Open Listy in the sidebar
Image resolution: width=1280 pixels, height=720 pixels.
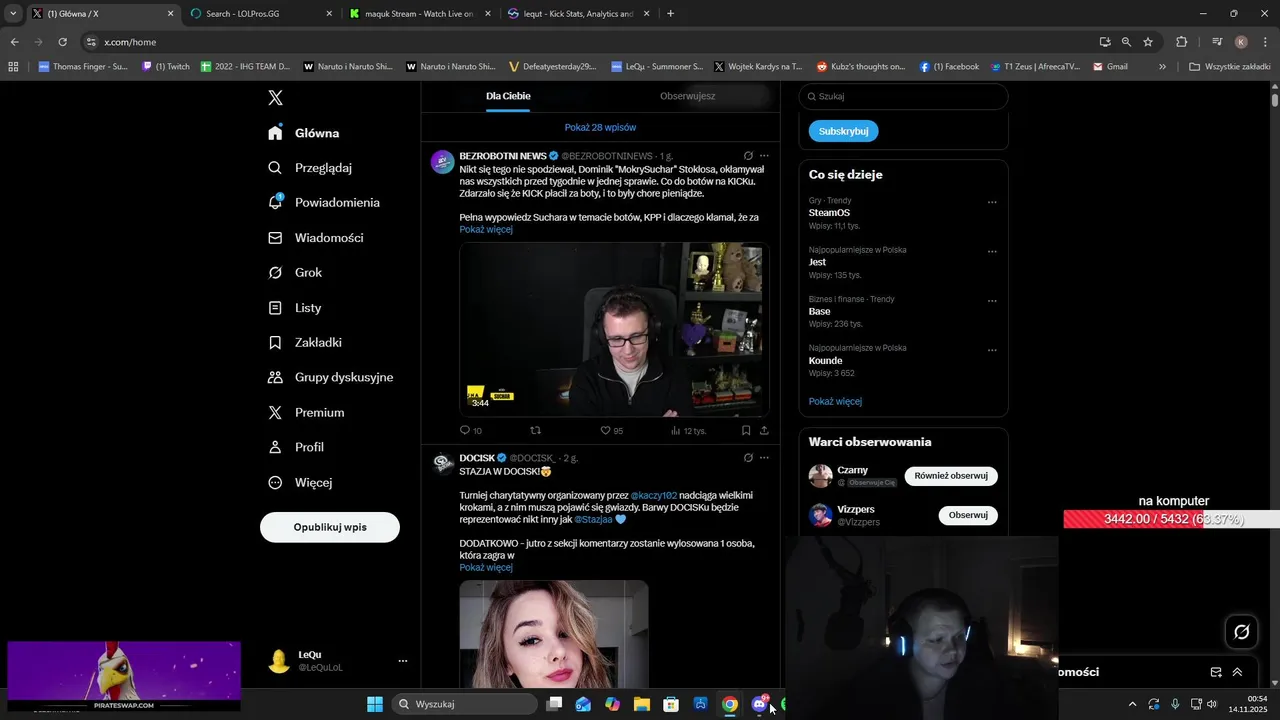(295, 308)
